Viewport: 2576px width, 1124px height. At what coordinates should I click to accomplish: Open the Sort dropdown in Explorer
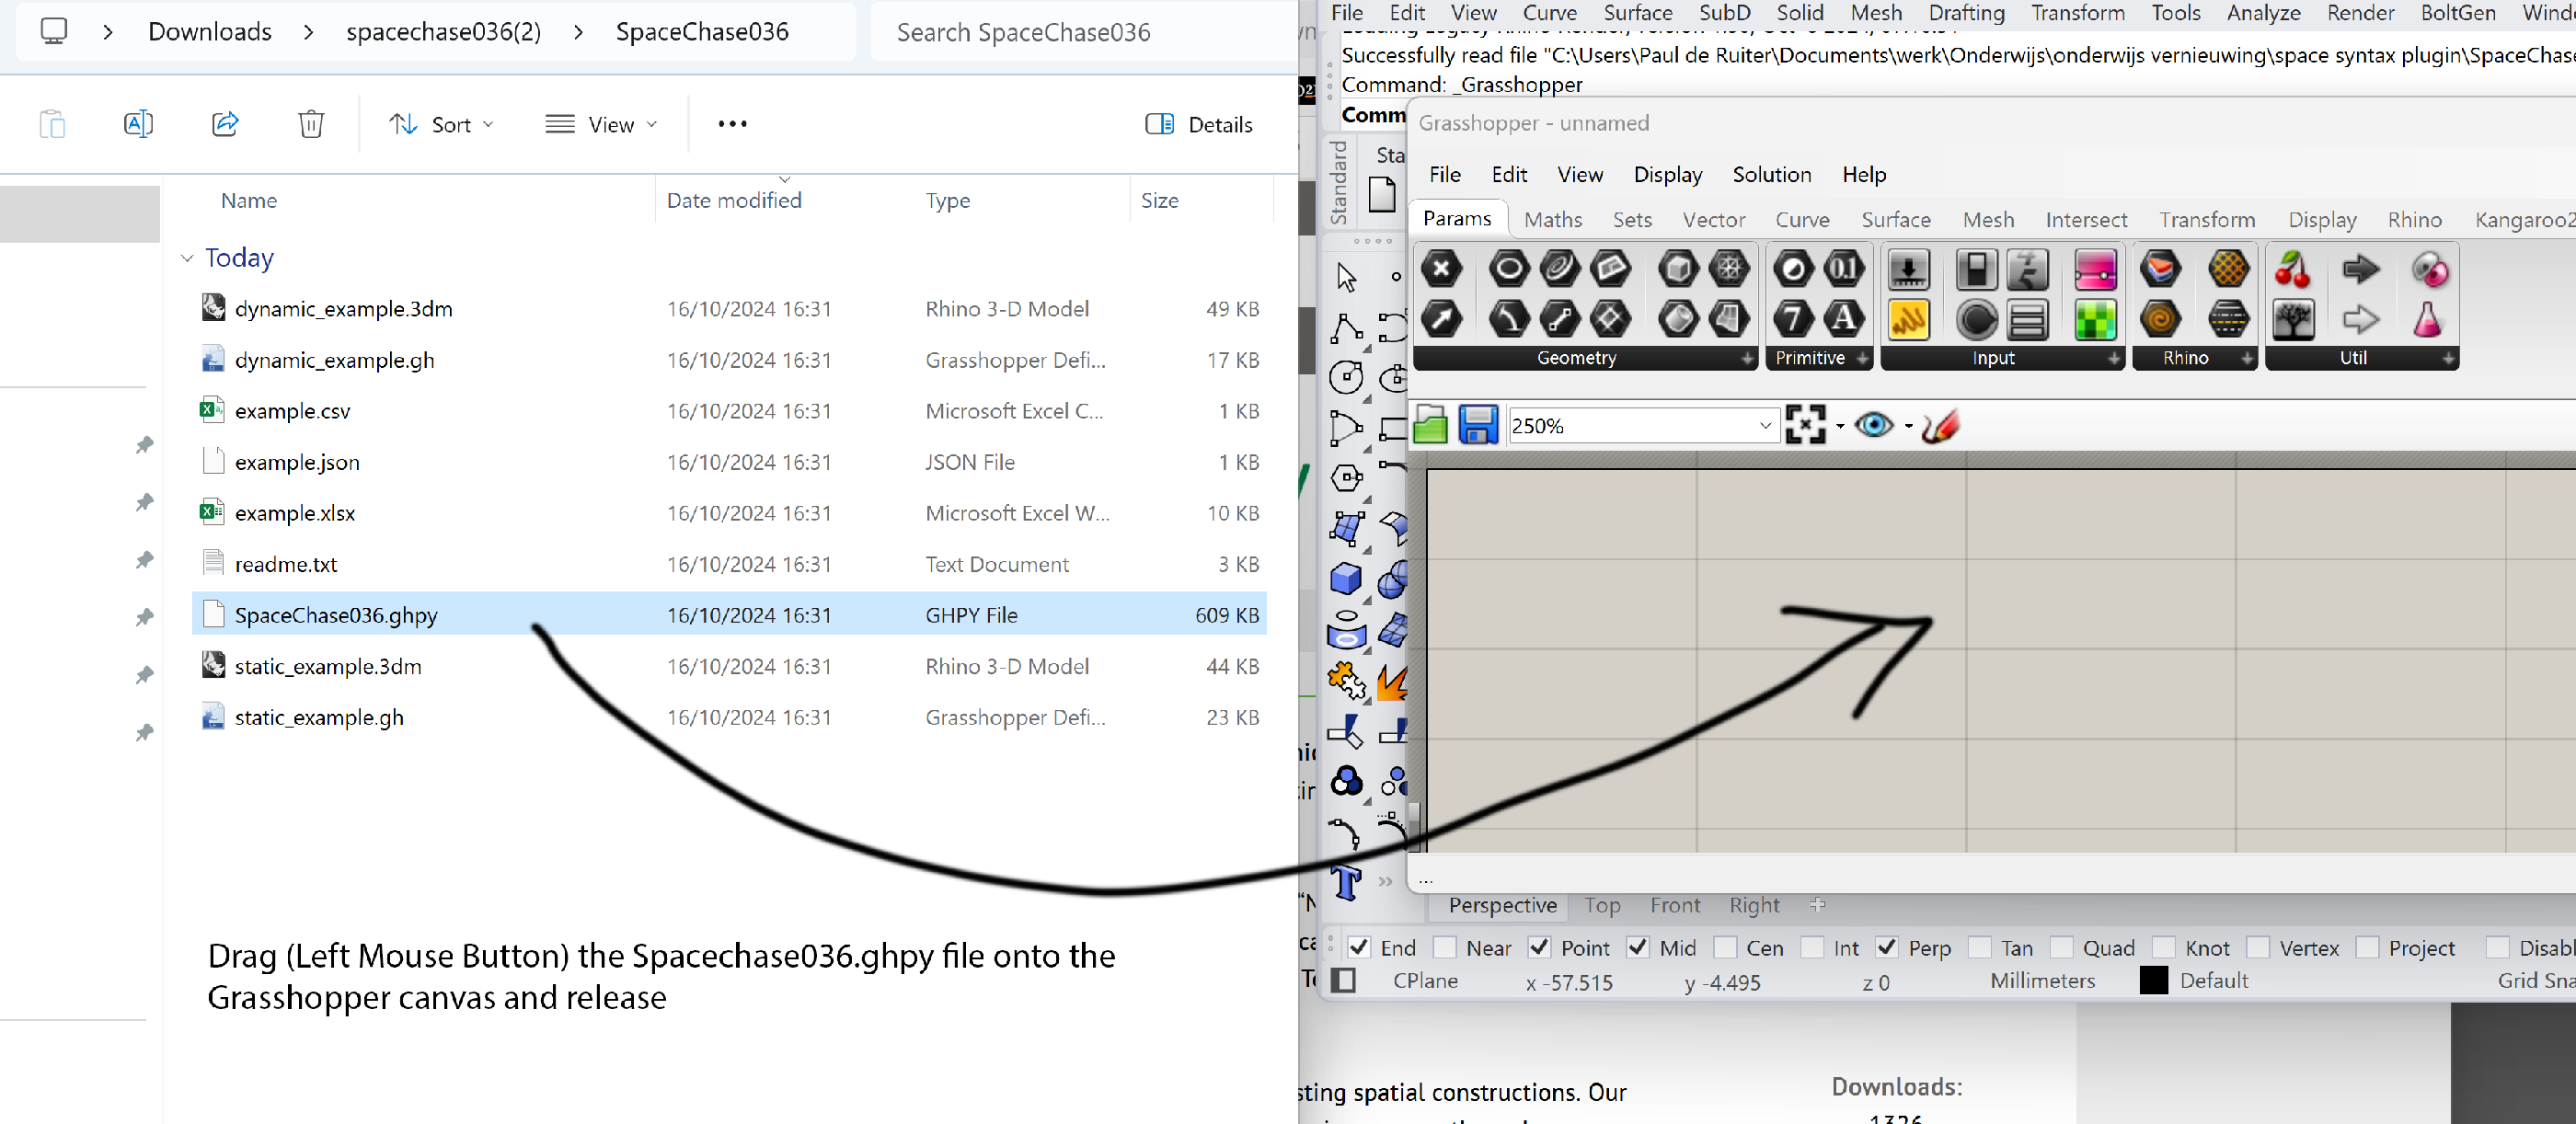(441, 124)
